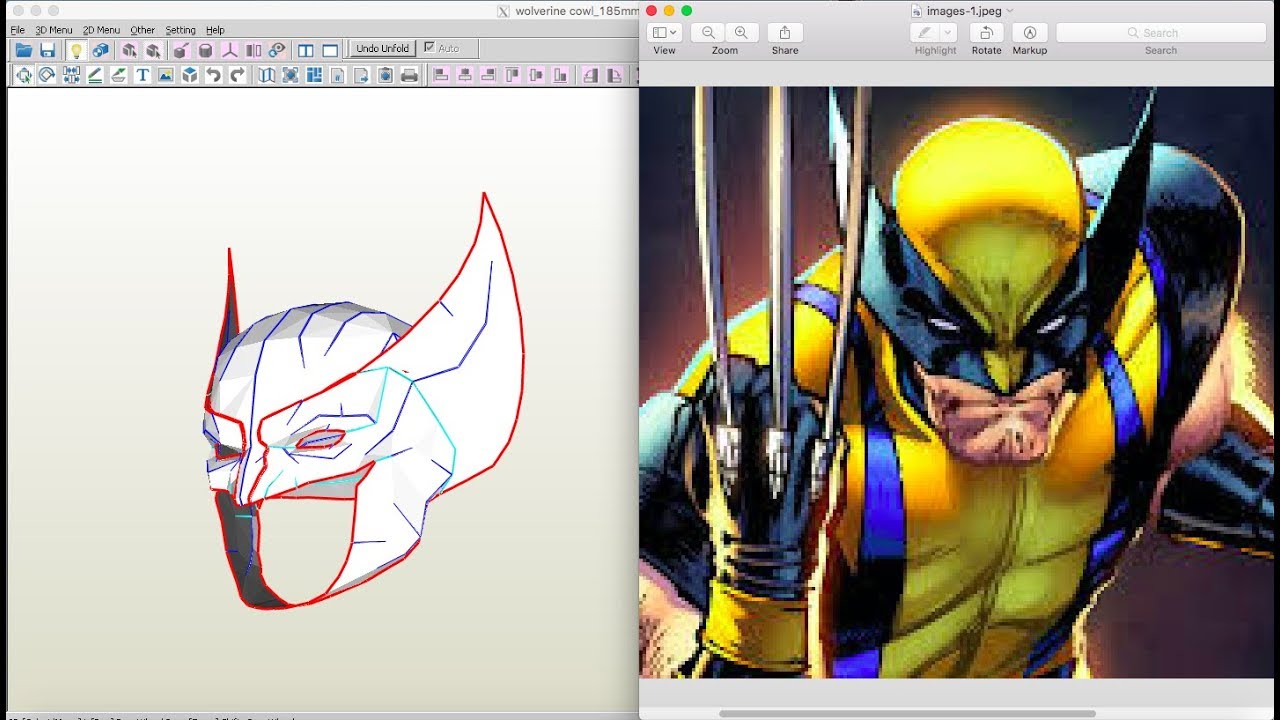Switch to split two-pane window layout
The width and height of the screenshot is (1280, 720).
[306, 50]
